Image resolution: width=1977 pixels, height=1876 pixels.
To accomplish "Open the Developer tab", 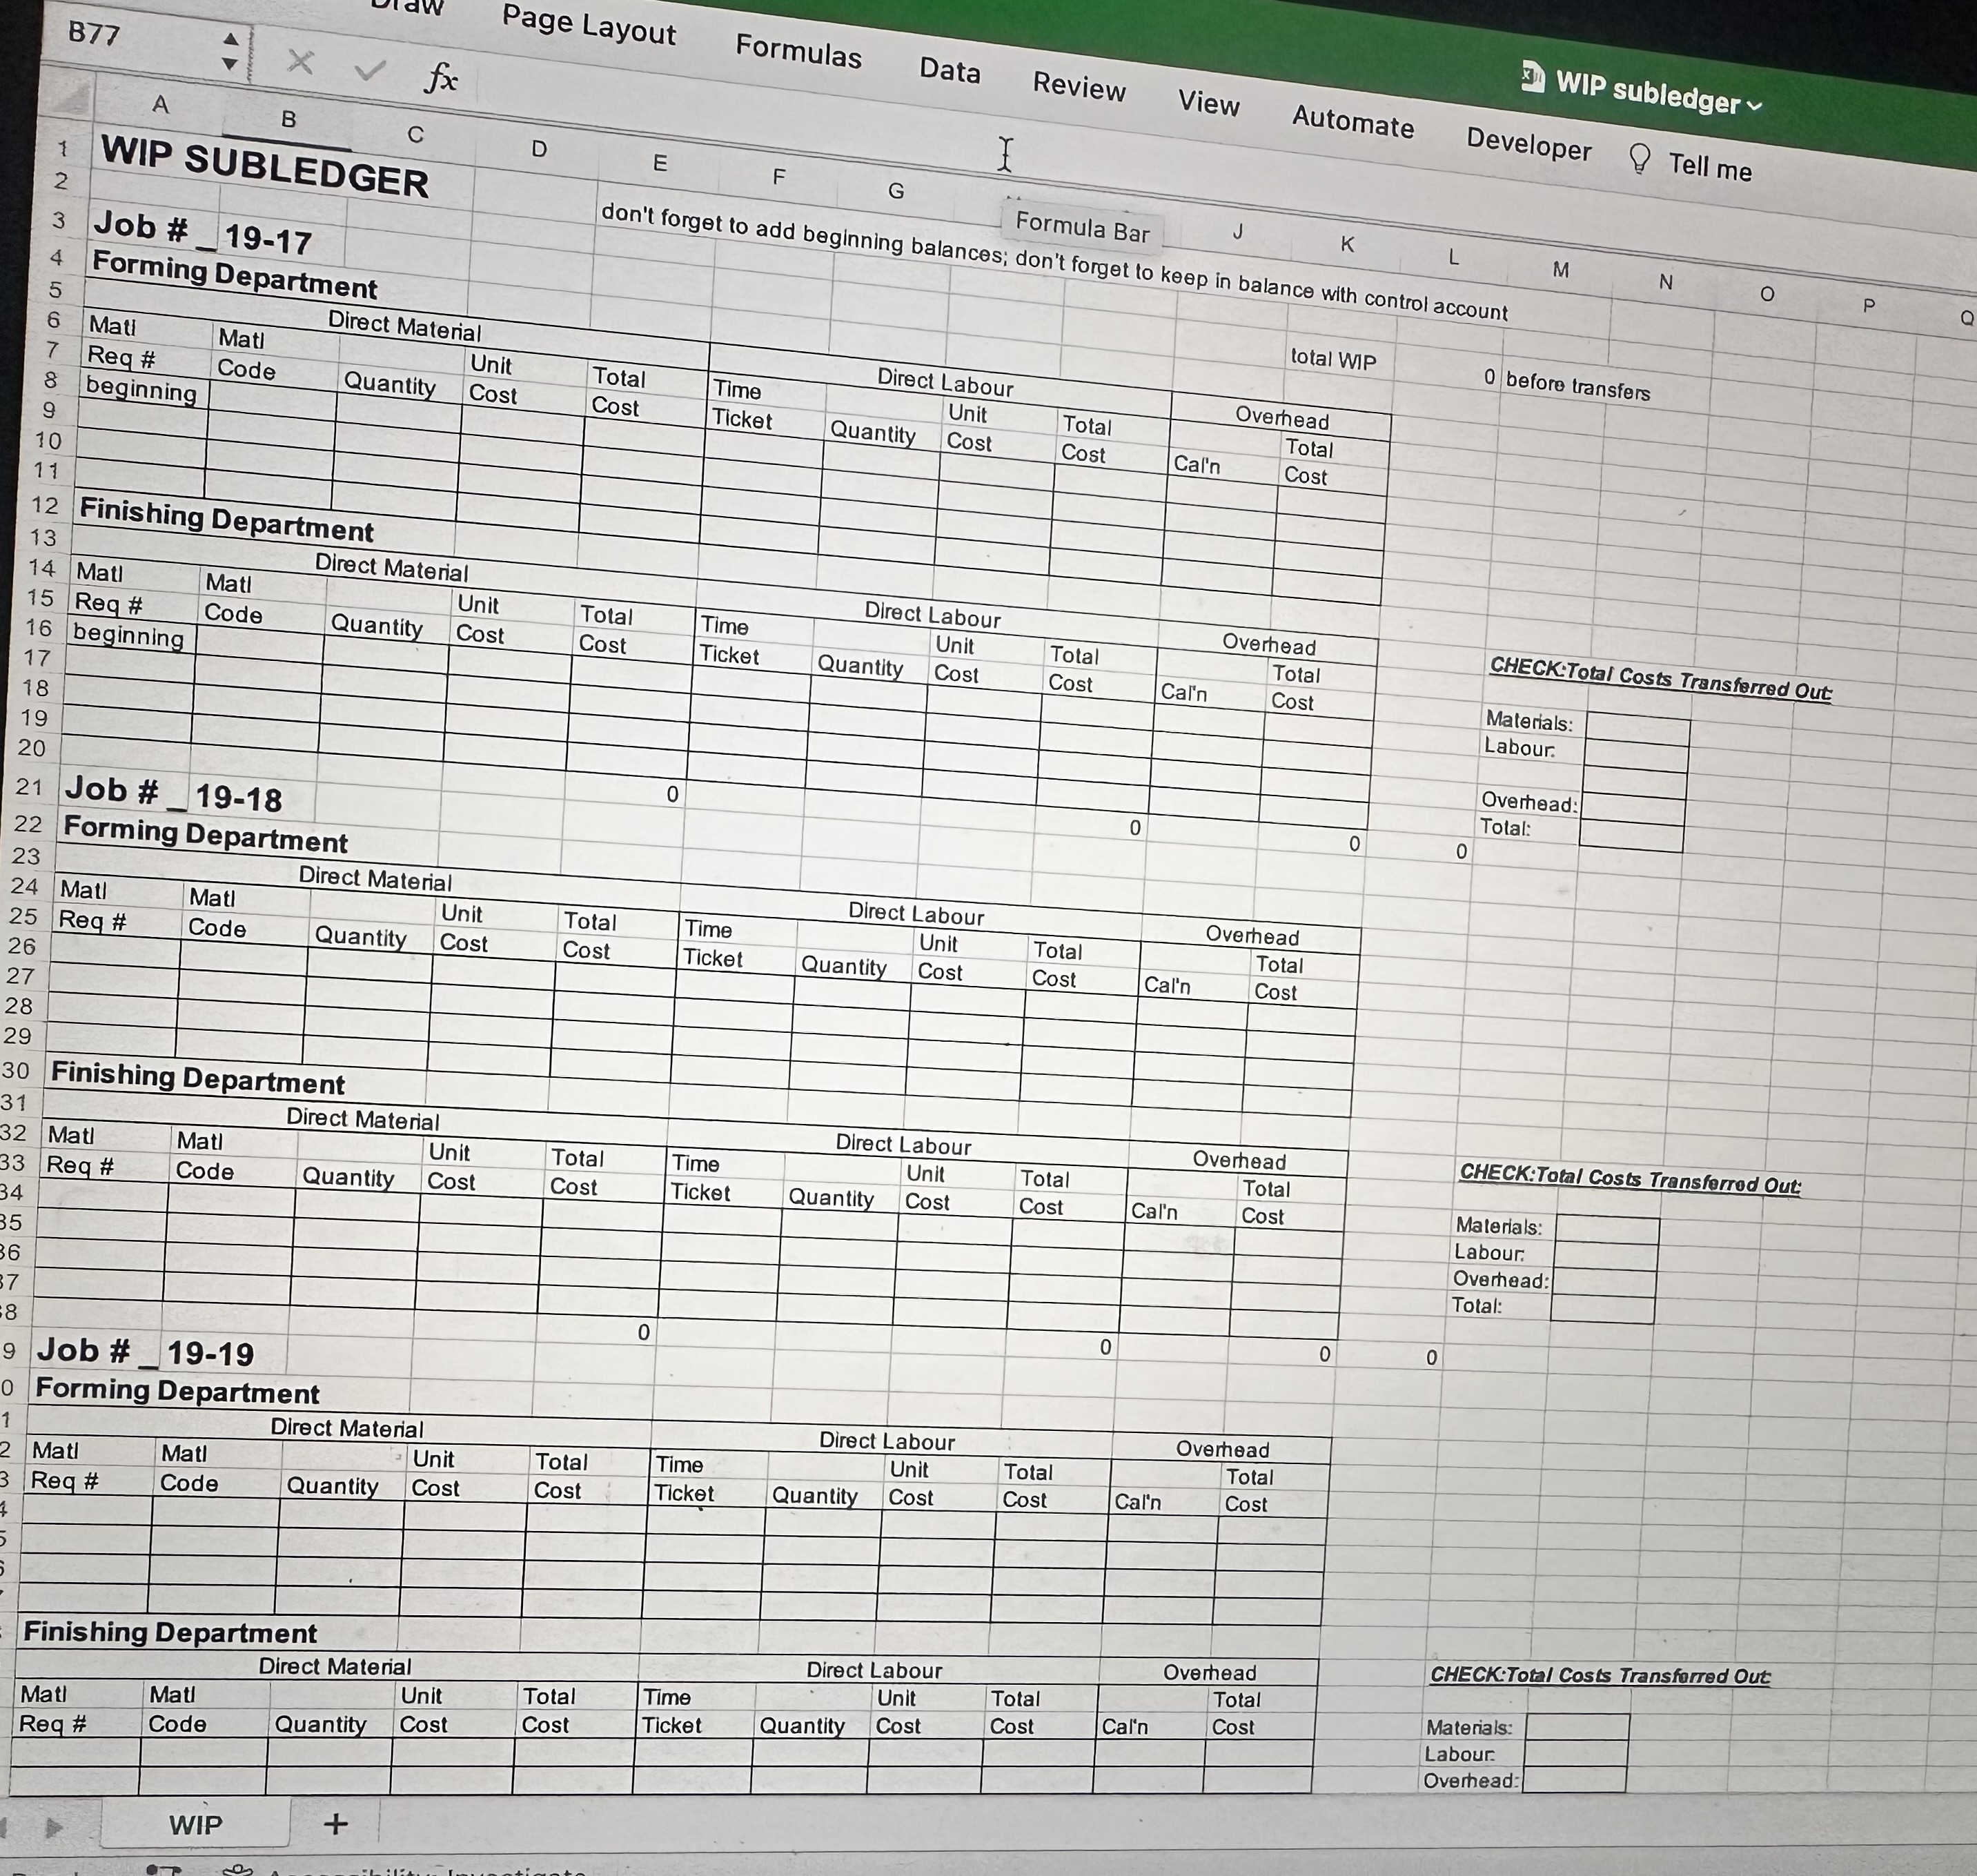I will coord(1529,144).
